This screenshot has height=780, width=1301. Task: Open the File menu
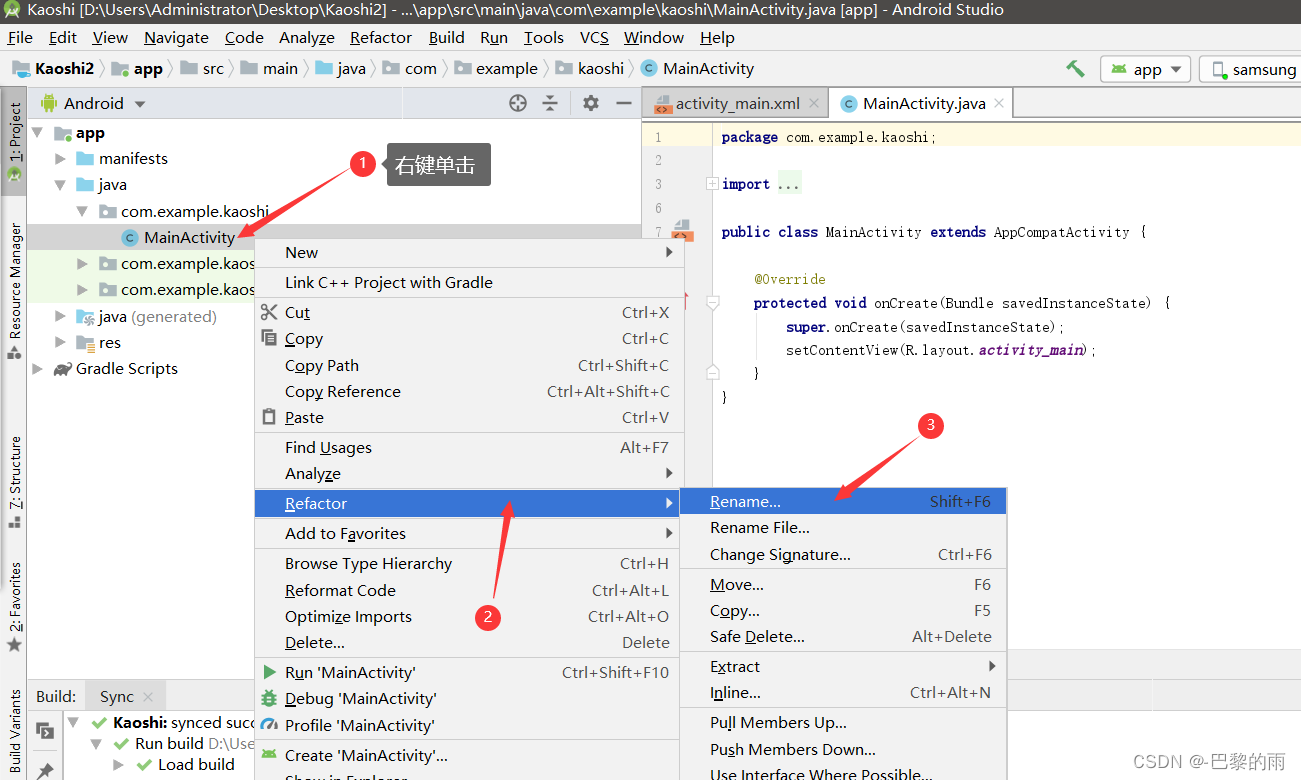20,37
